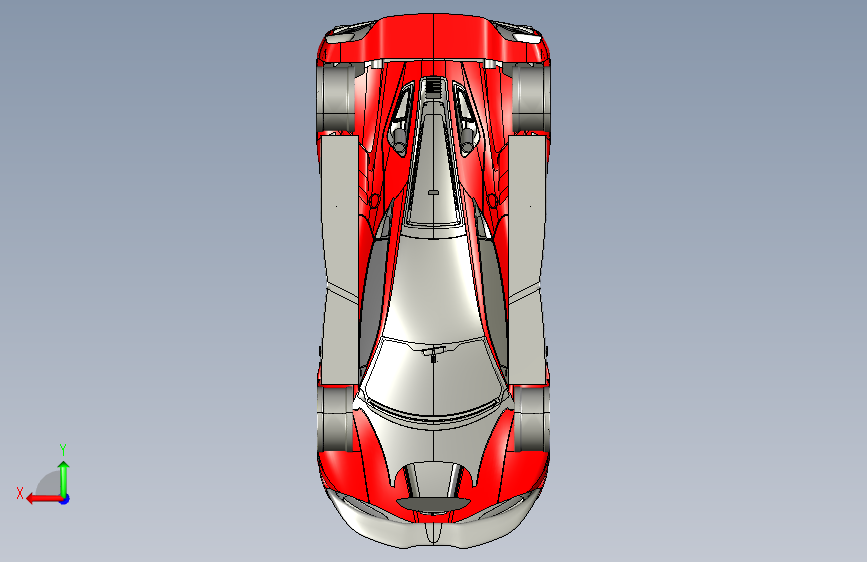Click the red 'X' axis label
The width and height of the screenshot is (867, 562).
point(20,493)
